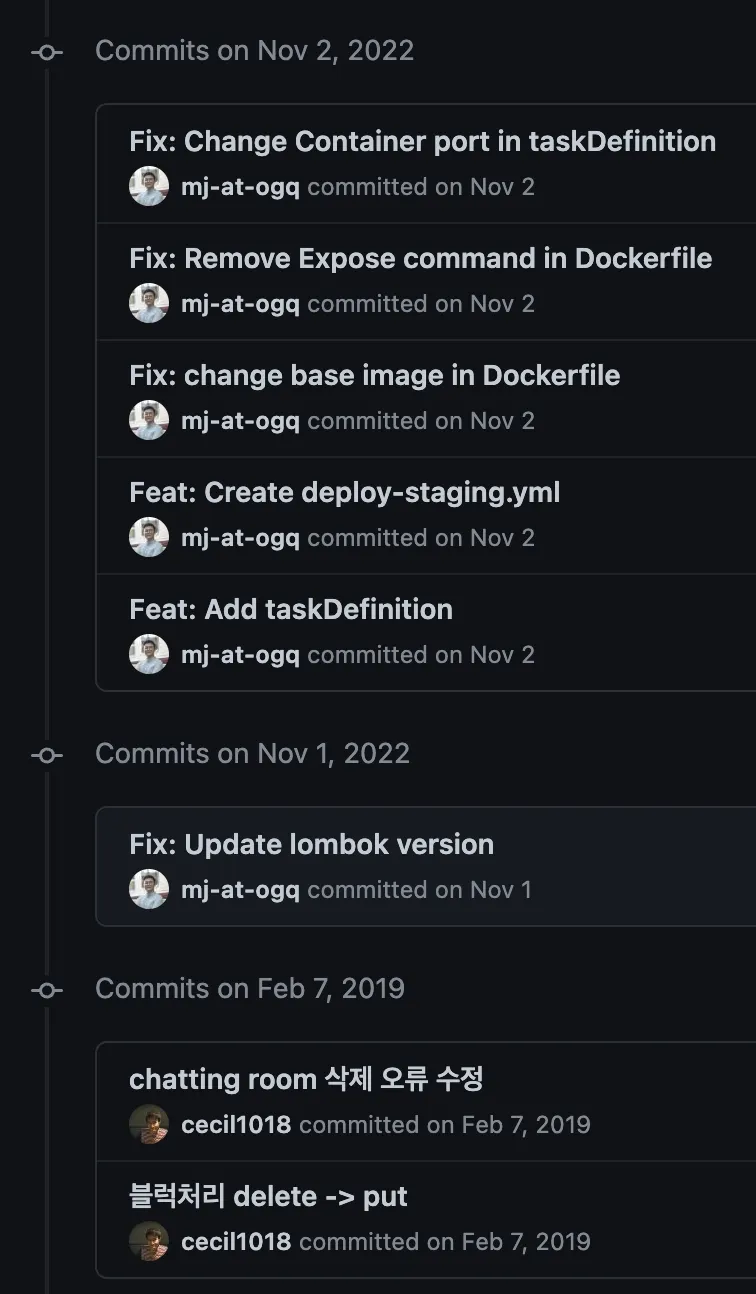Viewport: 756px width, 1294px height.
Task: Open 'Fix: Update lombok version' commit
Action: [311, 845]
